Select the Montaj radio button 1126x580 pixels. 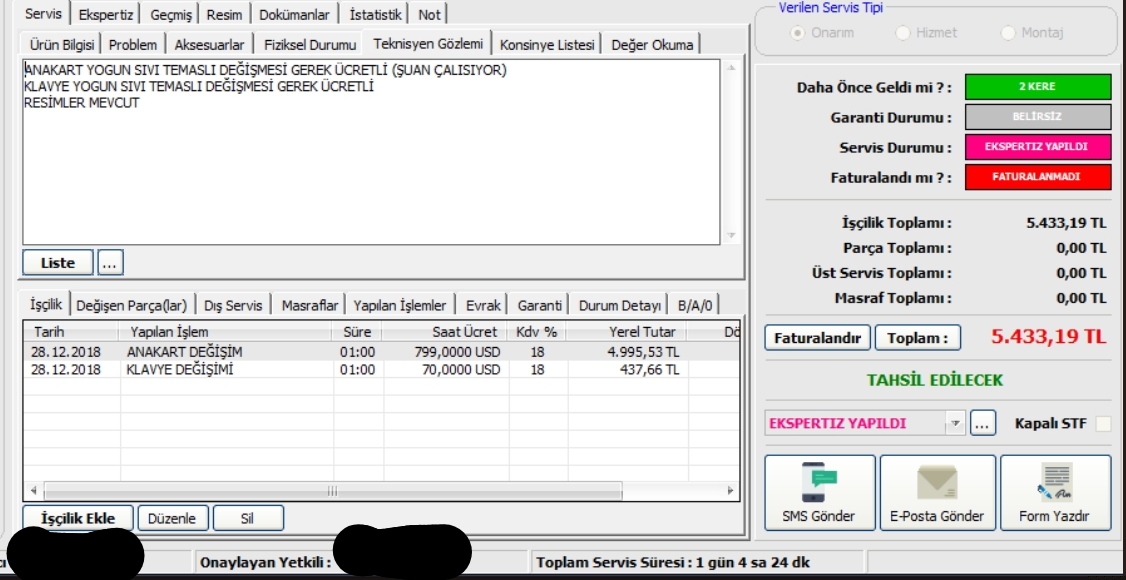coord(1008,33)
